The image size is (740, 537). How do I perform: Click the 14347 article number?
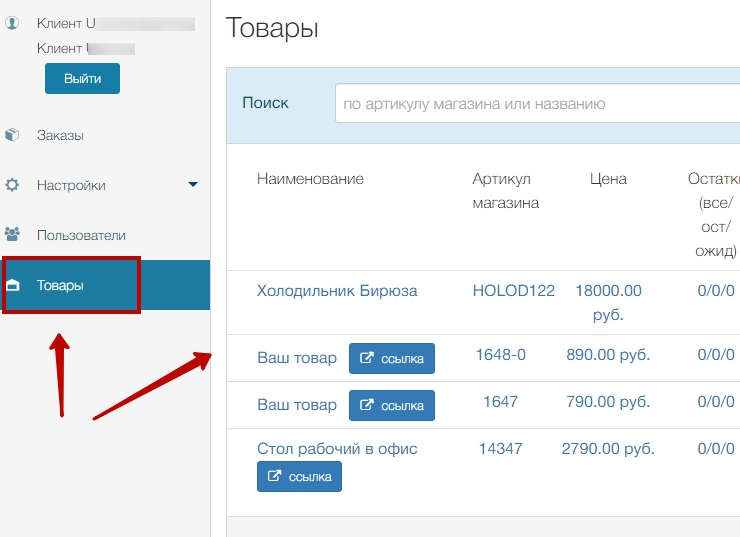[500, 449]
